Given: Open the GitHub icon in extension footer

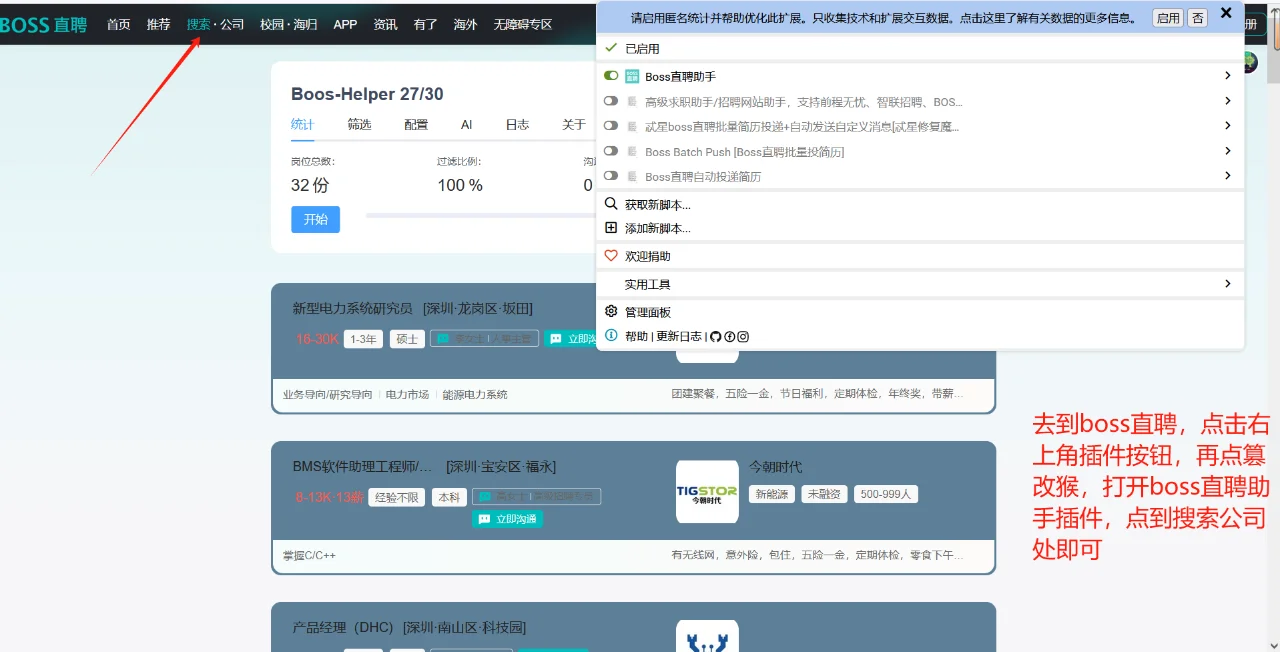Looking at the screenshot, I should 716,336.
